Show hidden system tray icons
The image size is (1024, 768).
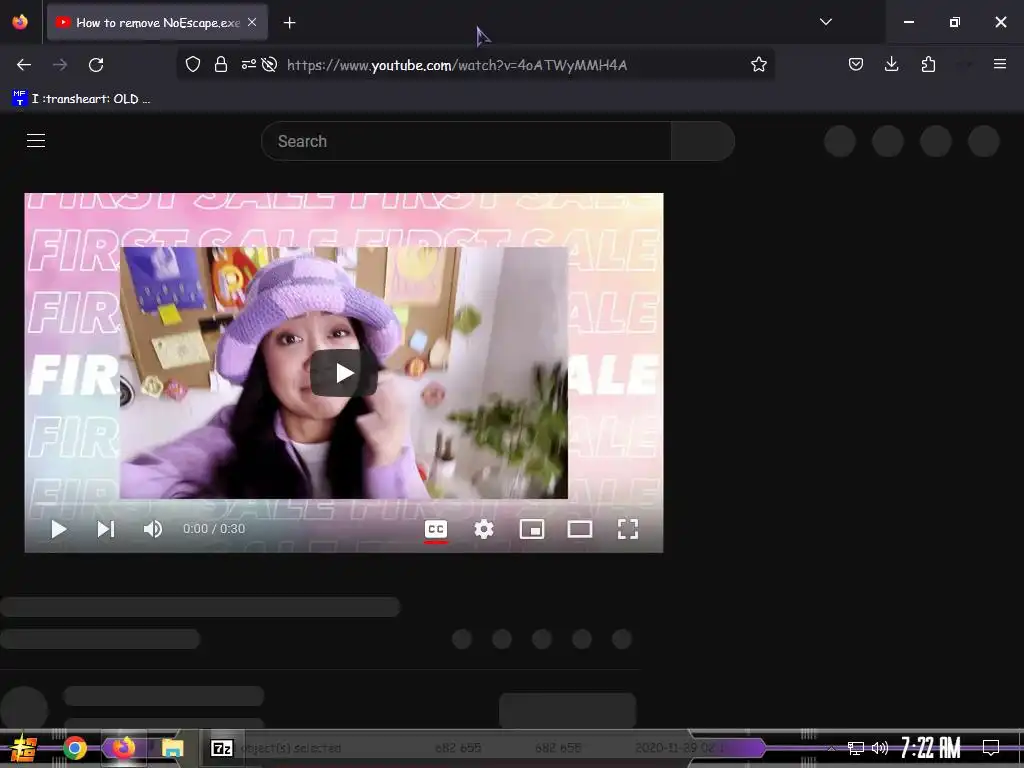coord(831,748)
